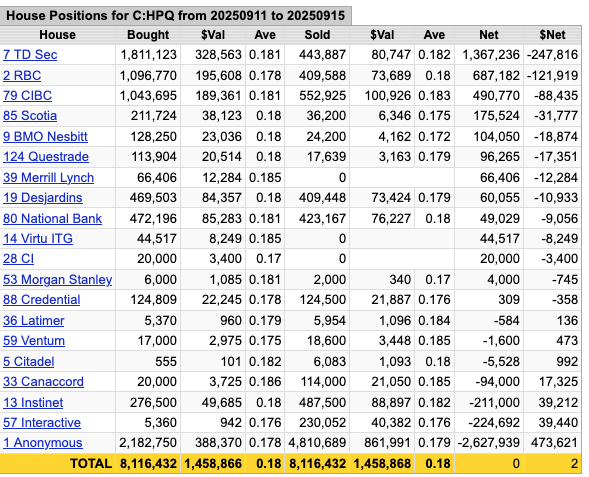The image size is (589, 477).
Task: Open the 2 RBC house link
Action: pyautogui.click(x=22, y=75)
